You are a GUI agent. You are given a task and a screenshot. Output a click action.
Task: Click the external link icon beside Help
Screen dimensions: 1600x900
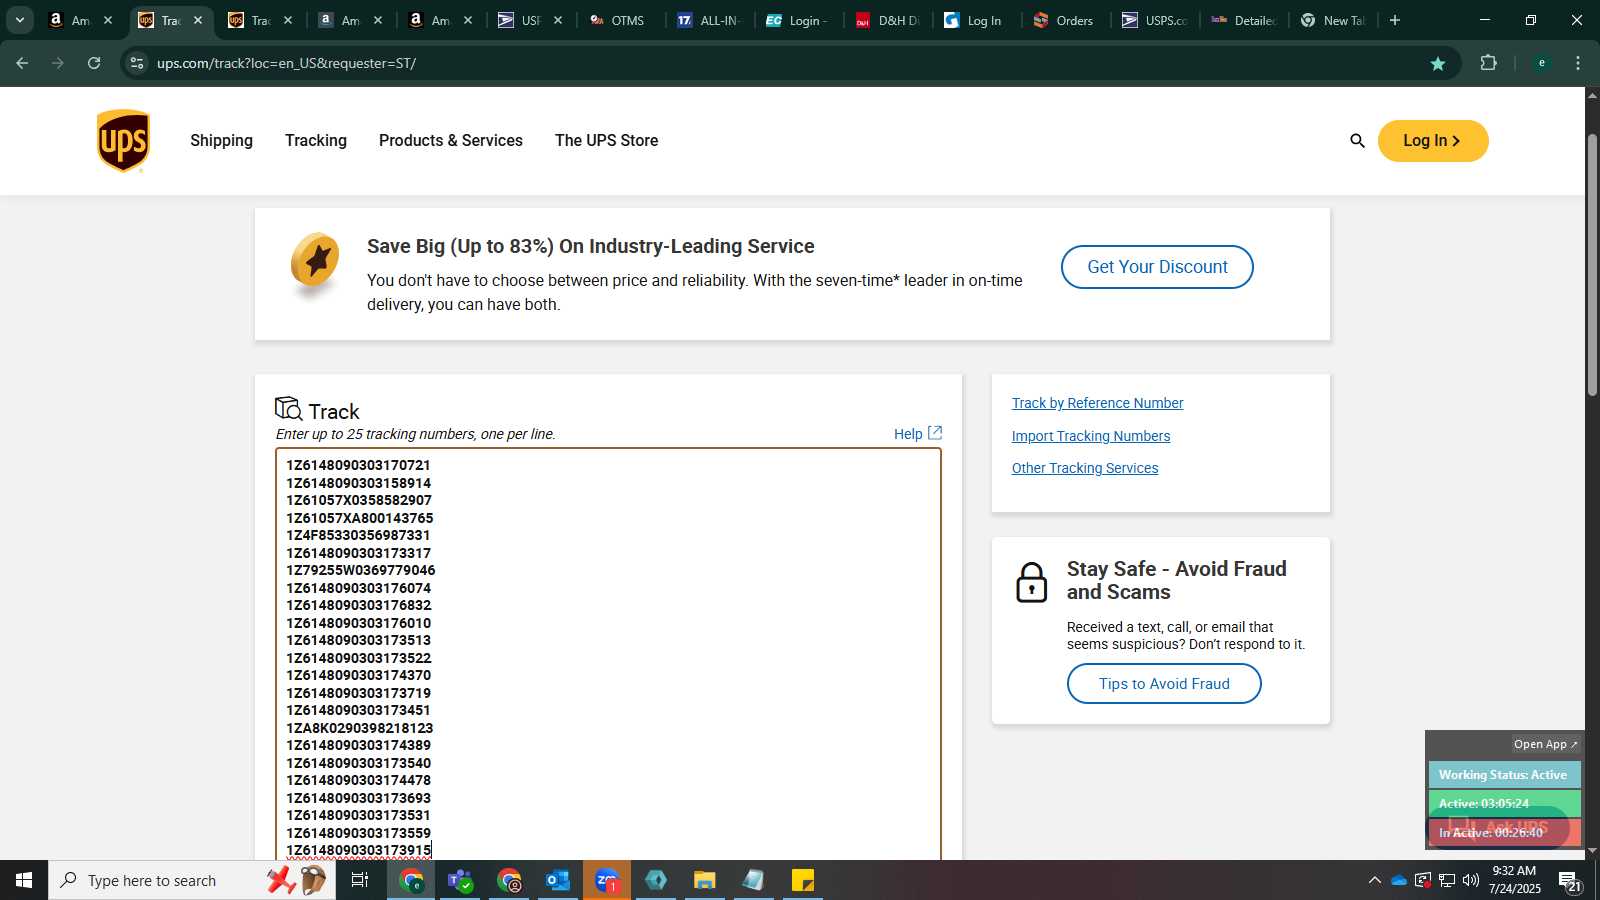tap(935, 433)
